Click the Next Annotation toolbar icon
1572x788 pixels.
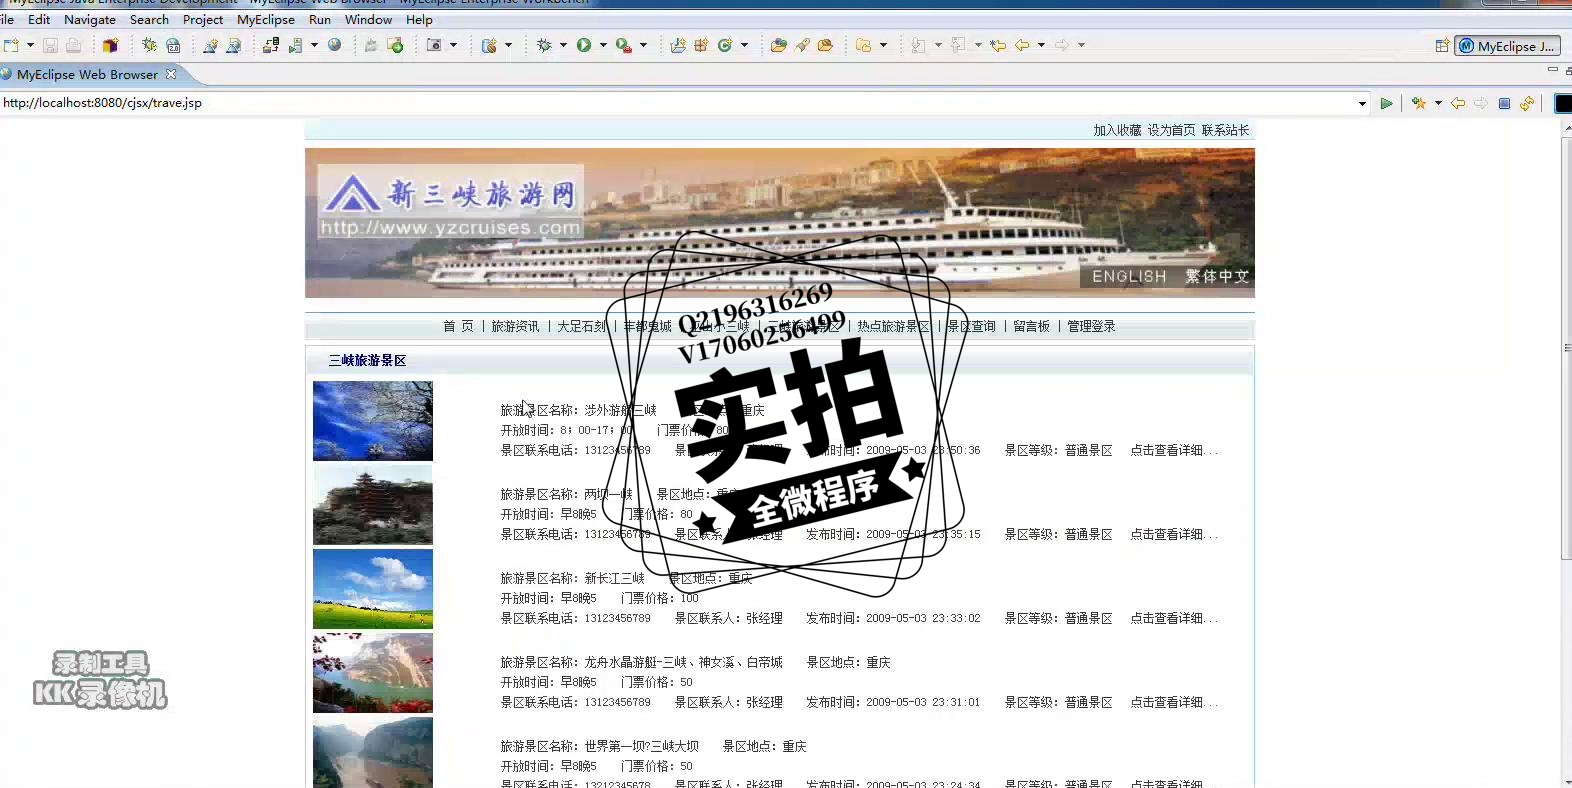(918, 45)
